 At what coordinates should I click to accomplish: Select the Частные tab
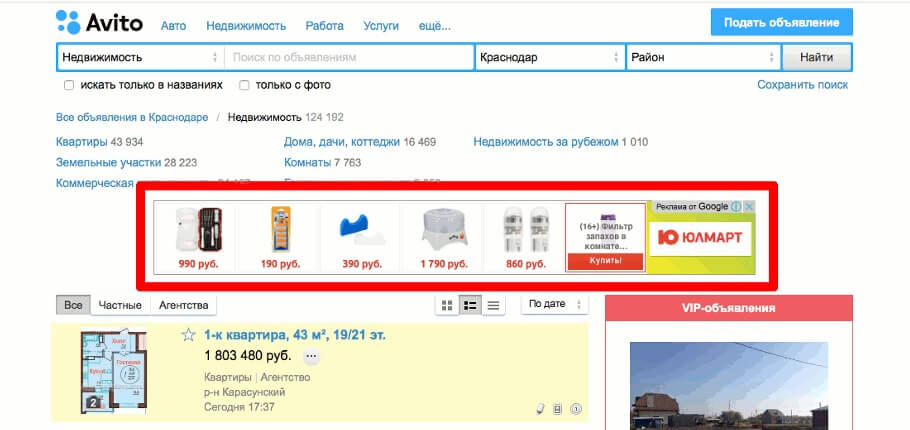120,305
